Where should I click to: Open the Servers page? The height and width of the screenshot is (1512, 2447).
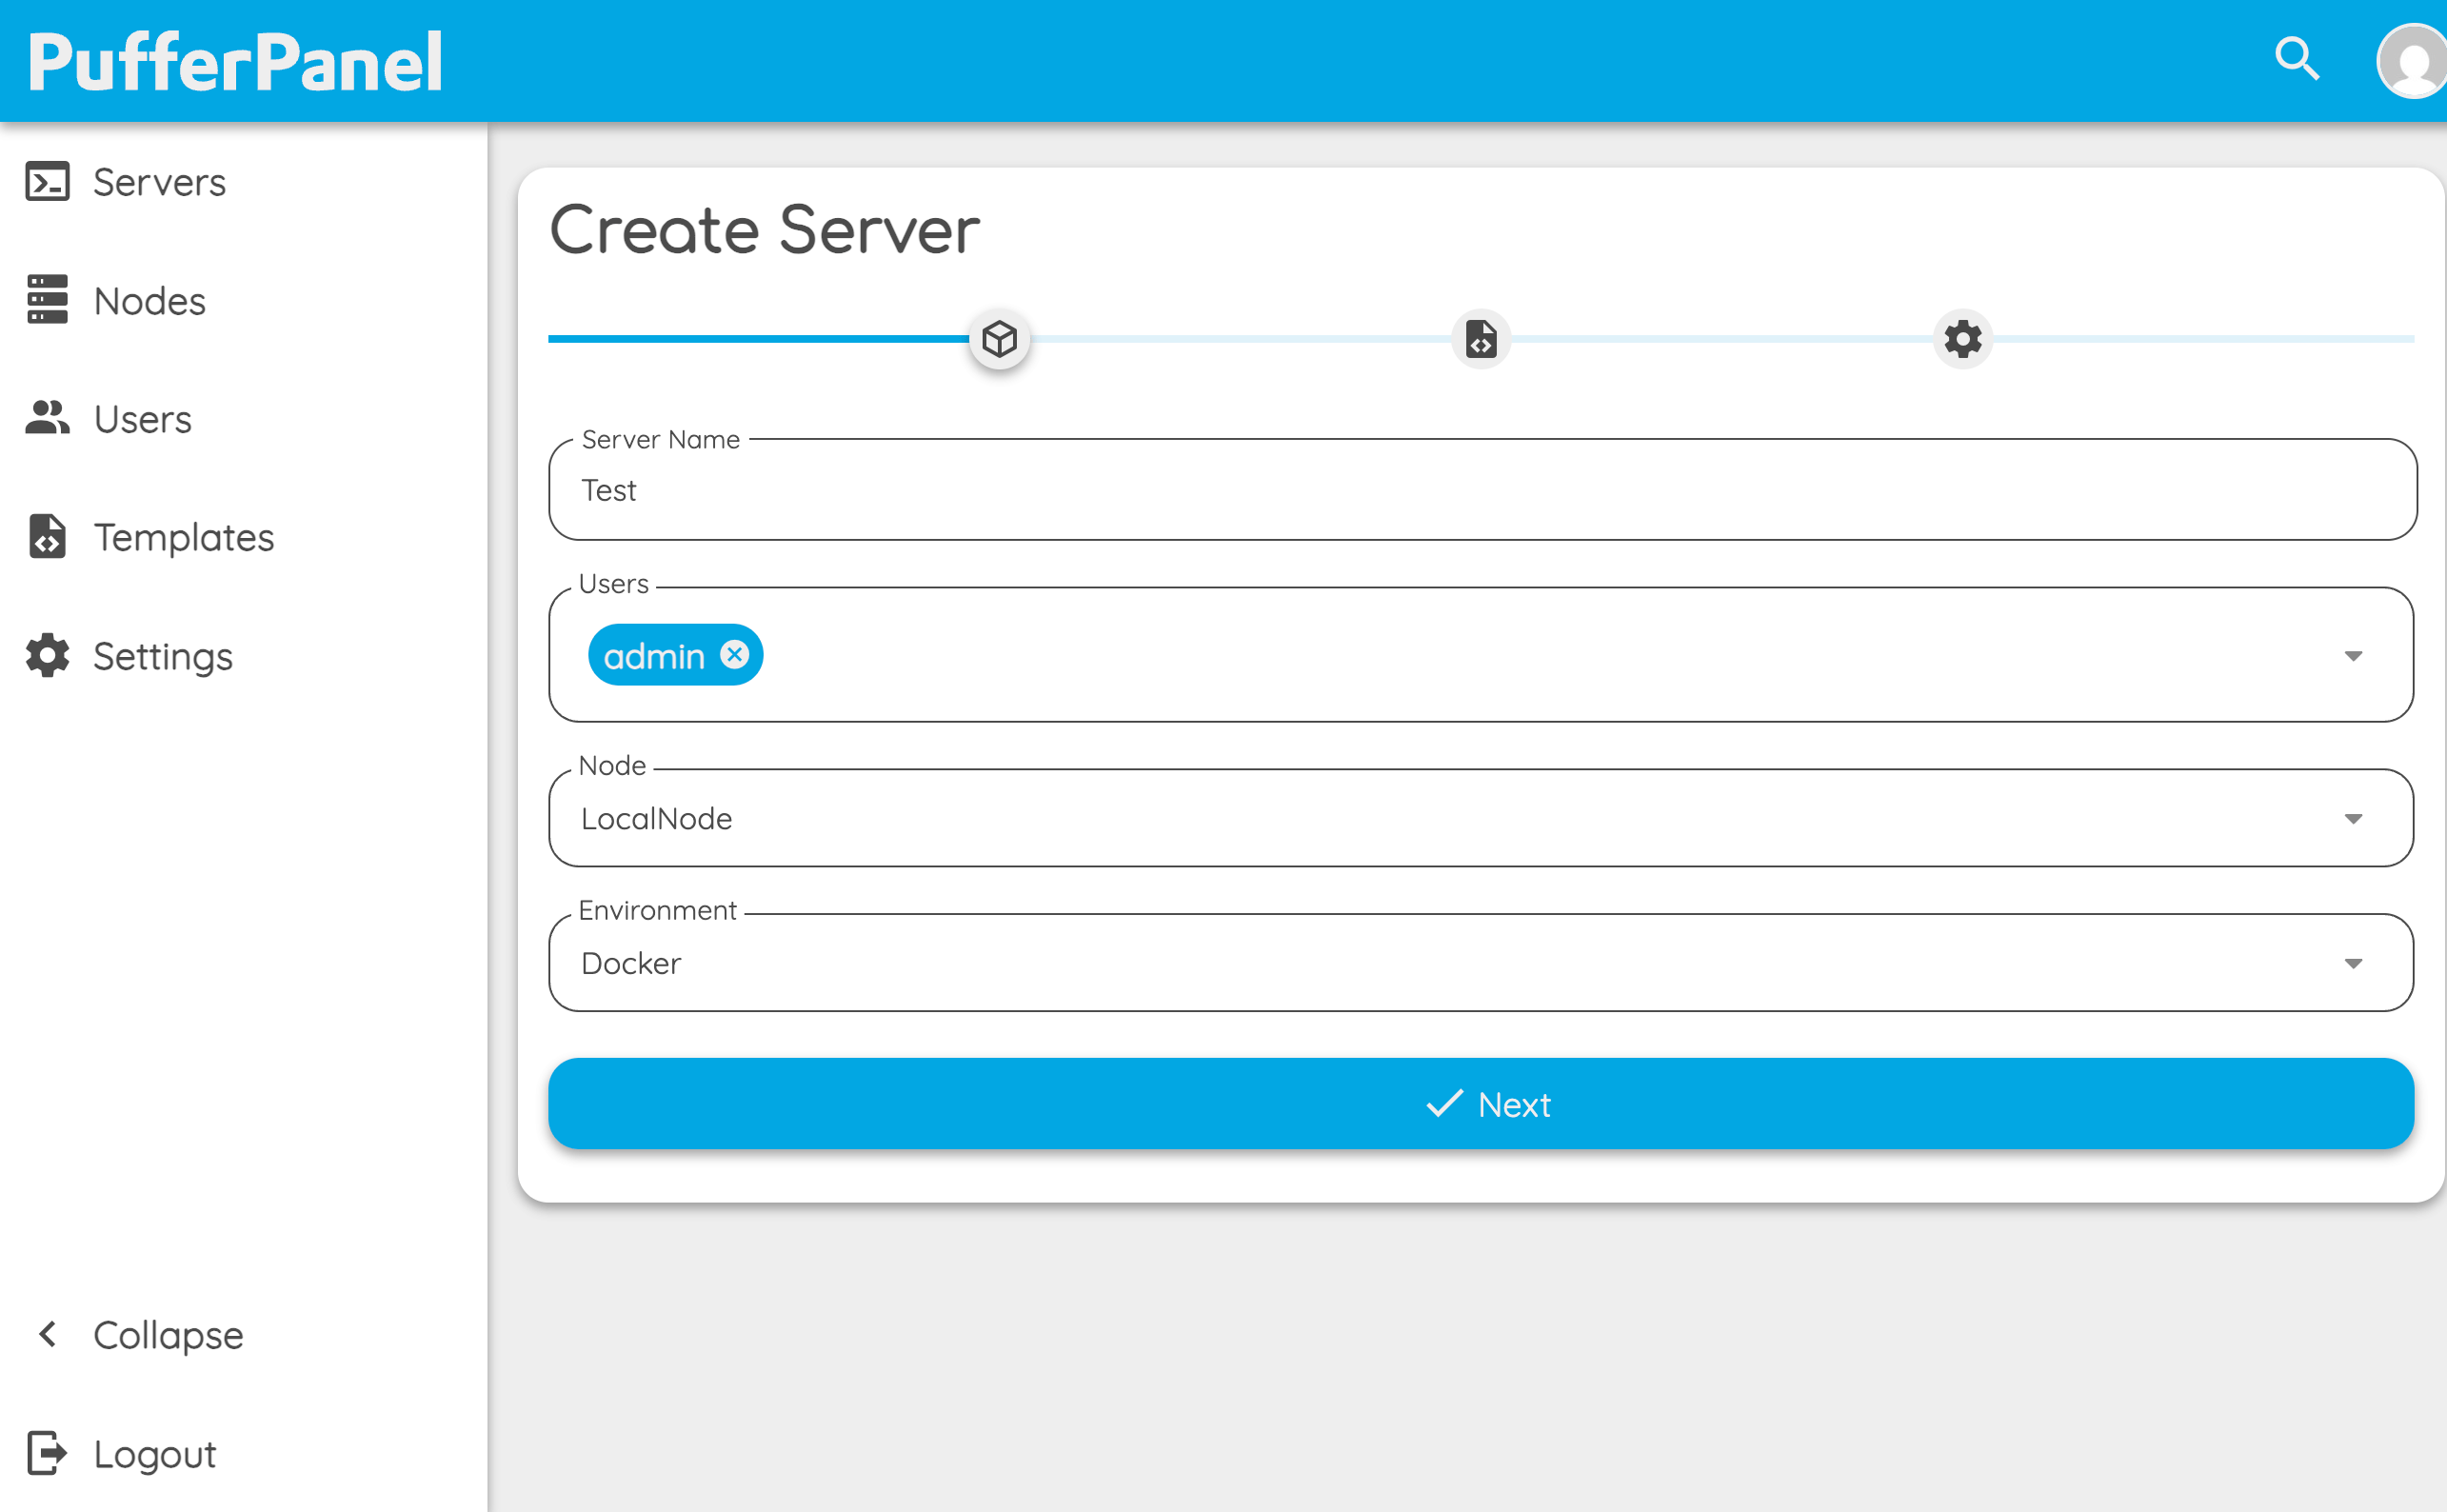160,182
